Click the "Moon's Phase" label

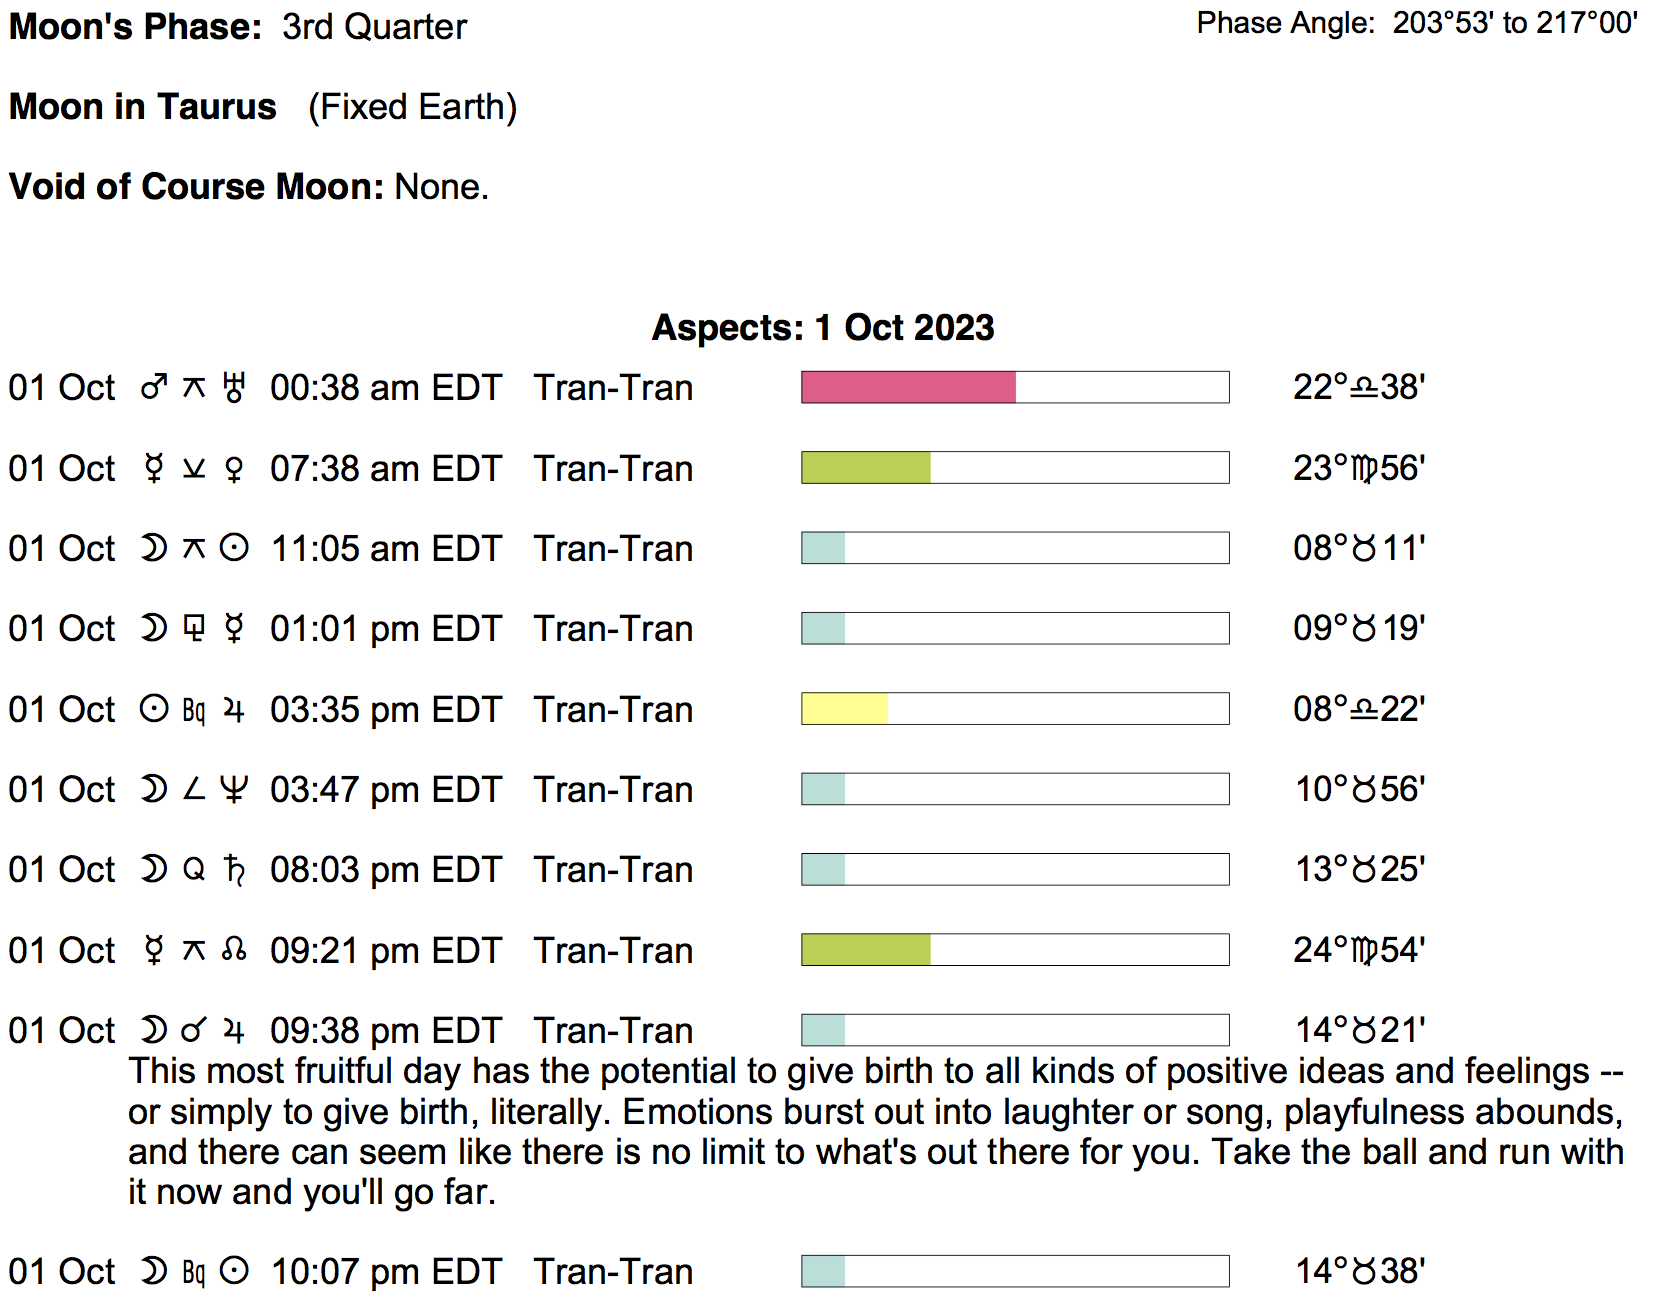point(135,27)
